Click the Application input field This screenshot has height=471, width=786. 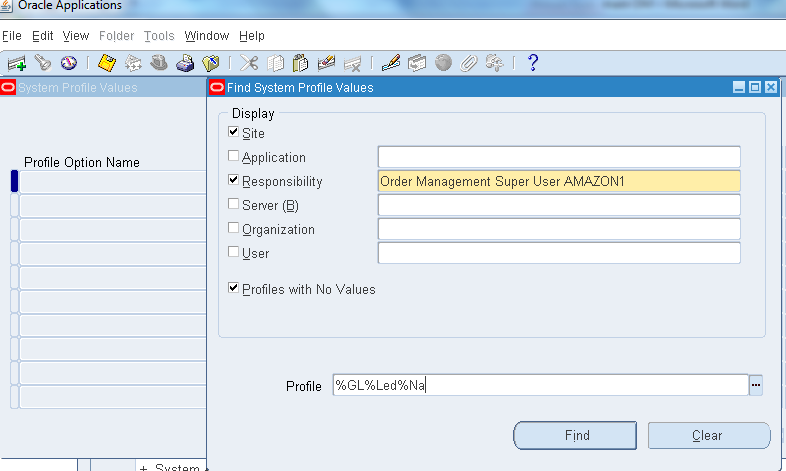tap(559, 157)
